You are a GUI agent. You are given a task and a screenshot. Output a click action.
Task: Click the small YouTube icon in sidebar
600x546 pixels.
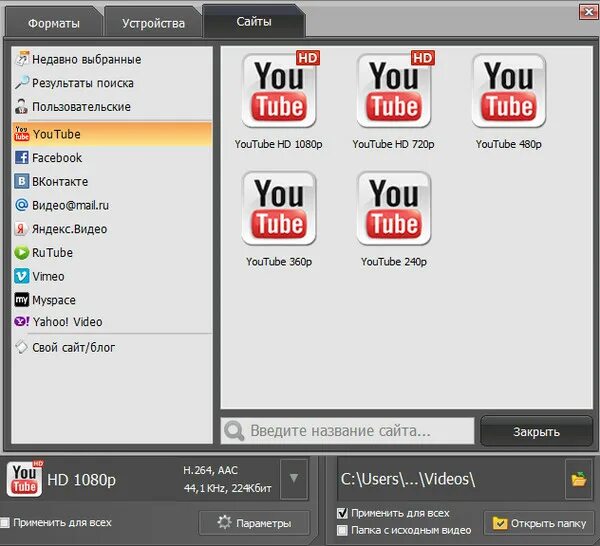tap(22, 134)
